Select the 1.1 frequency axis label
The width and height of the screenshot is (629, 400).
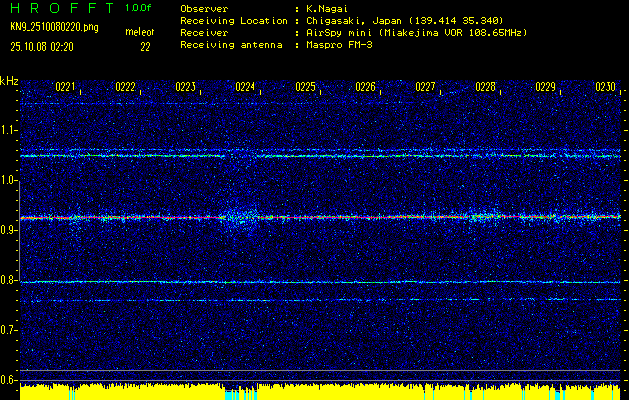click(x=9, y=130)
